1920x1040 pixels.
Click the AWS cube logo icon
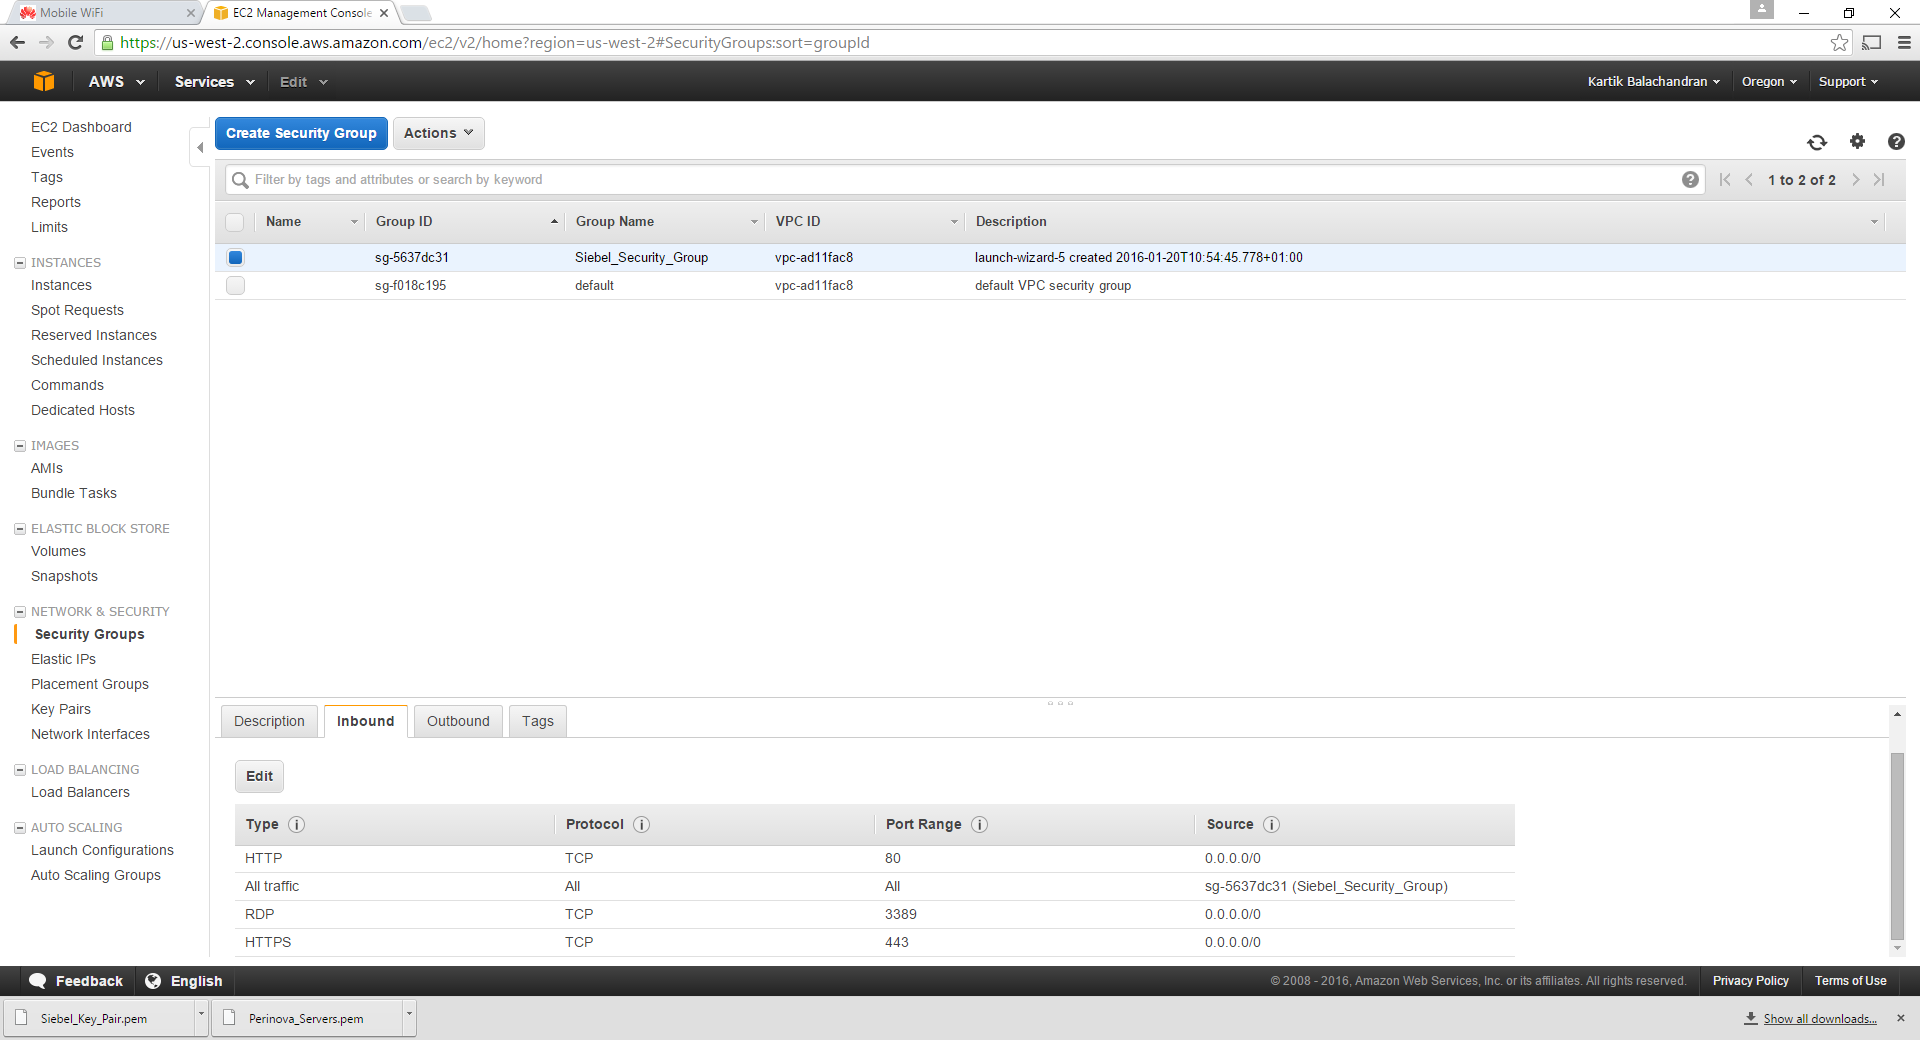[x=44, y=82]
